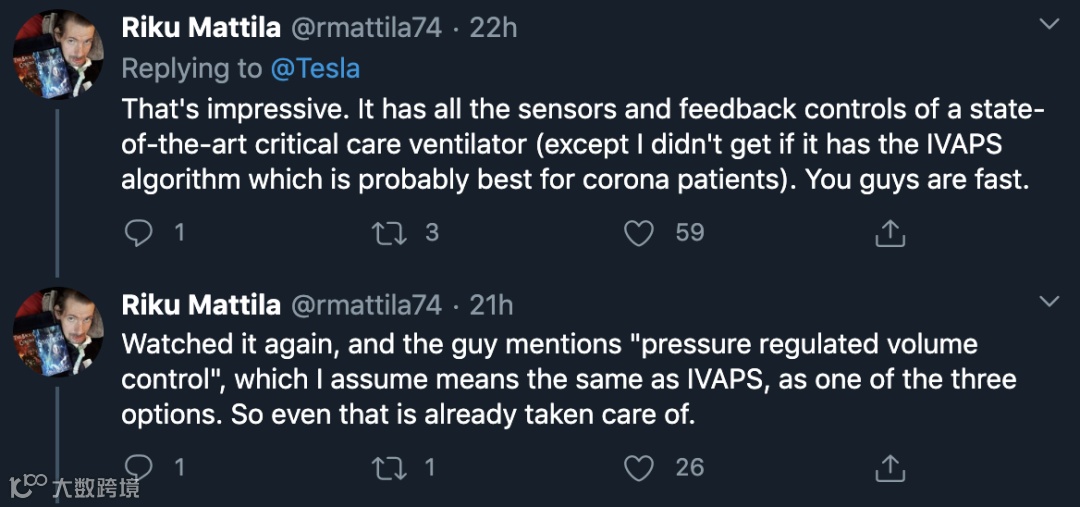Click Riku Mattila's name on the first tweet
1080x507 pixels.
(200, 27)
